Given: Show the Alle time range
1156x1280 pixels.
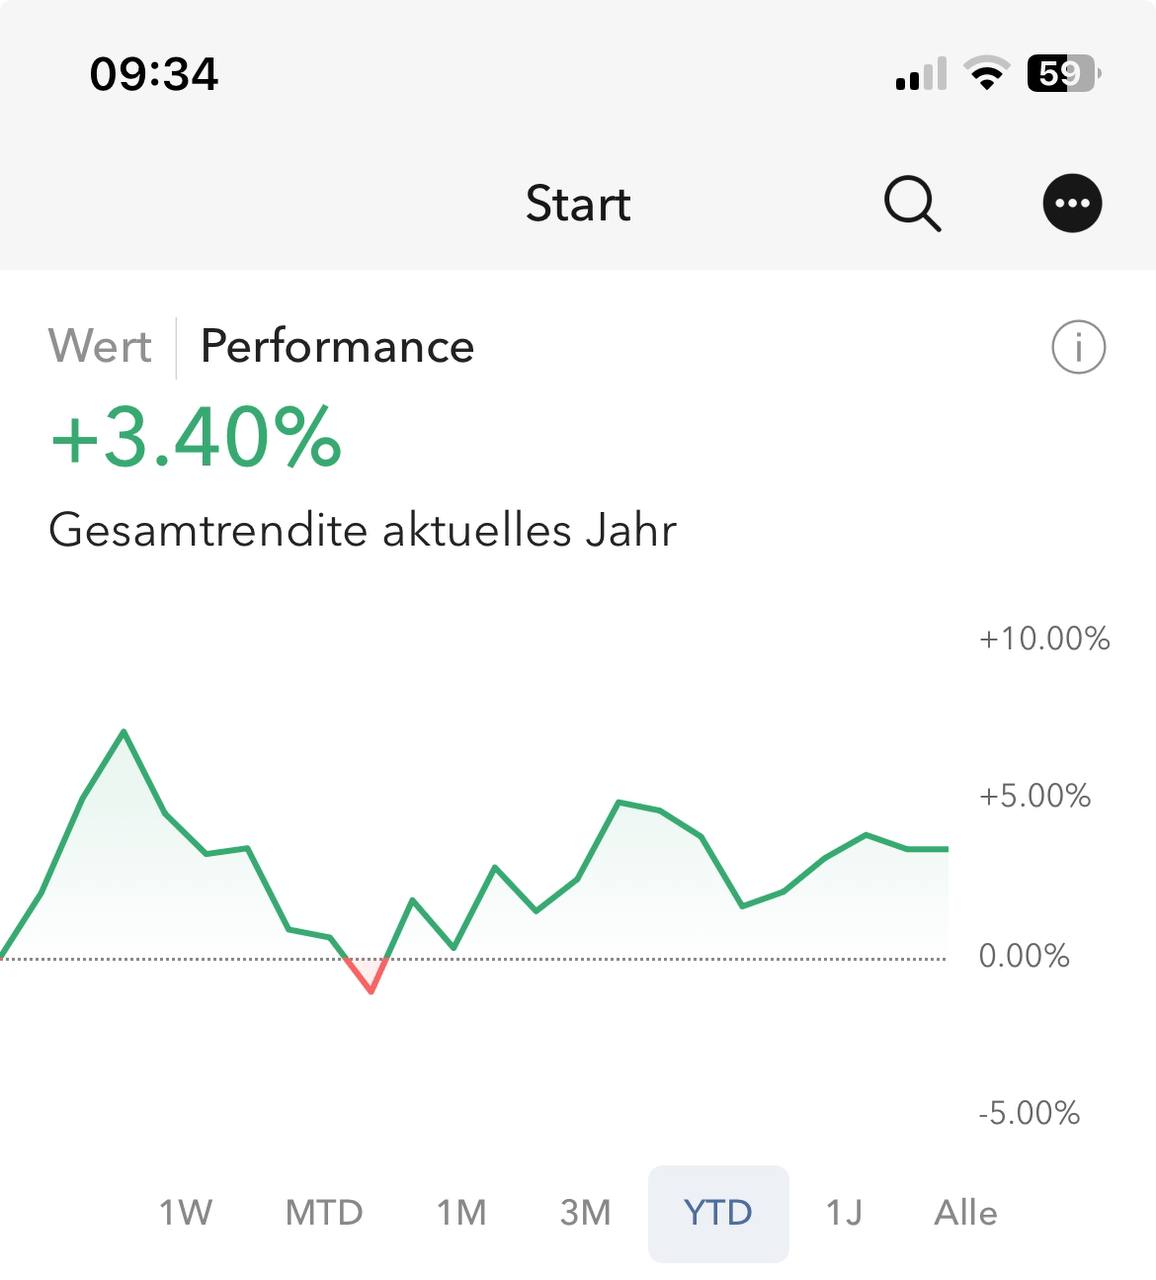Looking at the screenshot, I should (x=965, y=1213).
